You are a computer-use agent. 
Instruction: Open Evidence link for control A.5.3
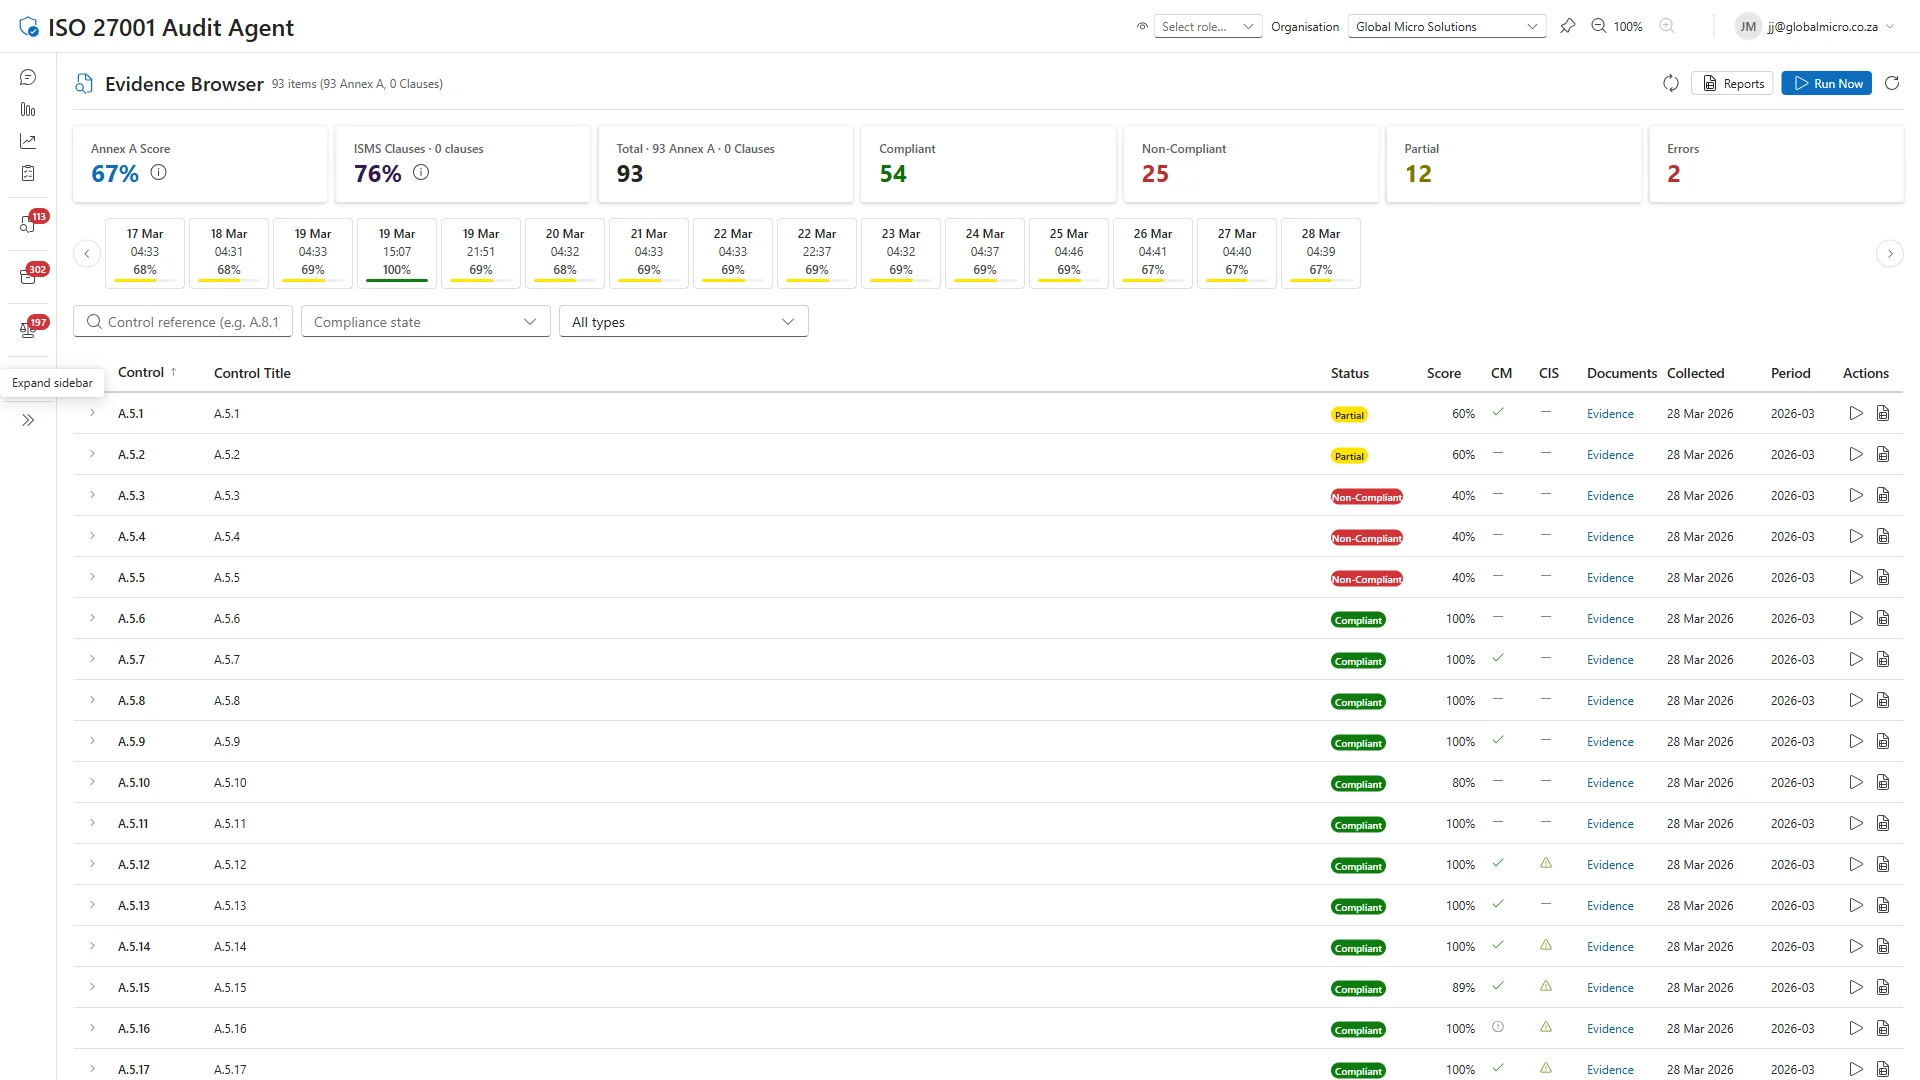pyautogui.click(x=1610, y=495)
